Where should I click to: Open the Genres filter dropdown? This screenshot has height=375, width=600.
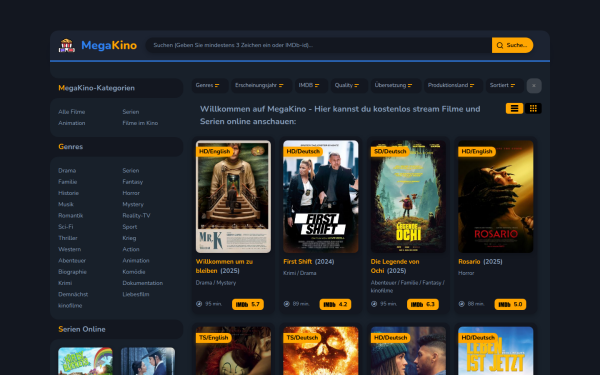(x=210, y=85)
